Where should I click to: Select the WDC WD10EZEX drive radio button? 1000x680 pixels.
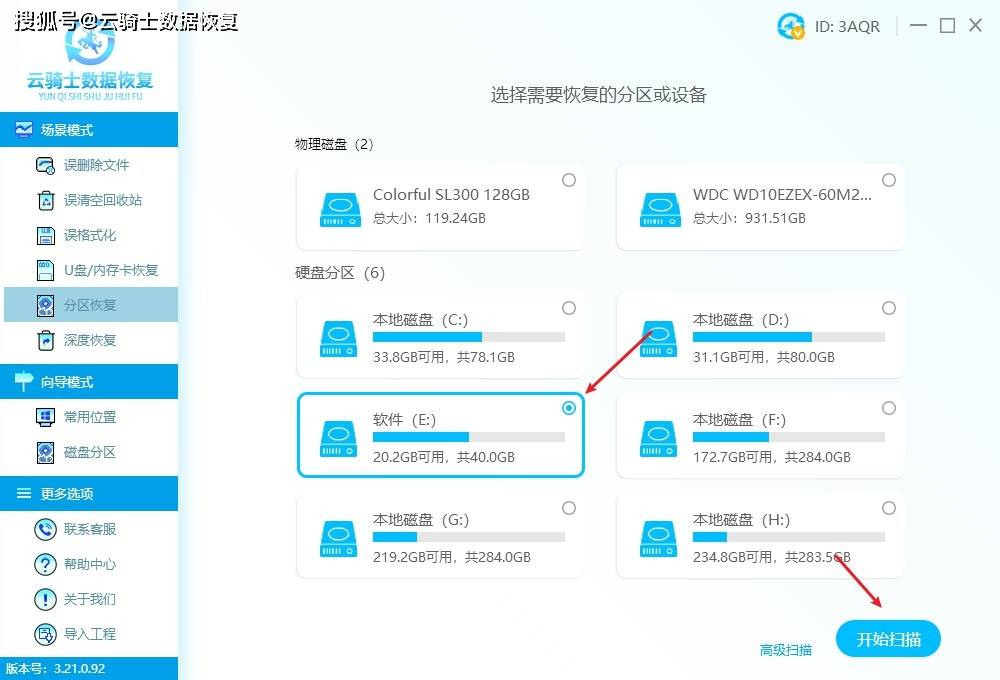click(x=888, y=180)
